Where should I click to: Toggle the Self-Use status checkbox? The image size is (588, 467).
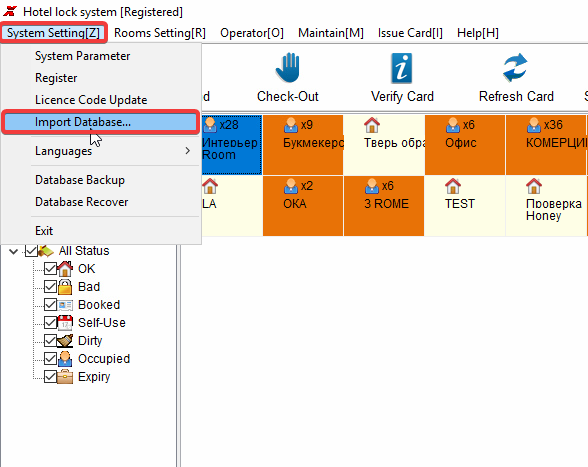[50, 323]
